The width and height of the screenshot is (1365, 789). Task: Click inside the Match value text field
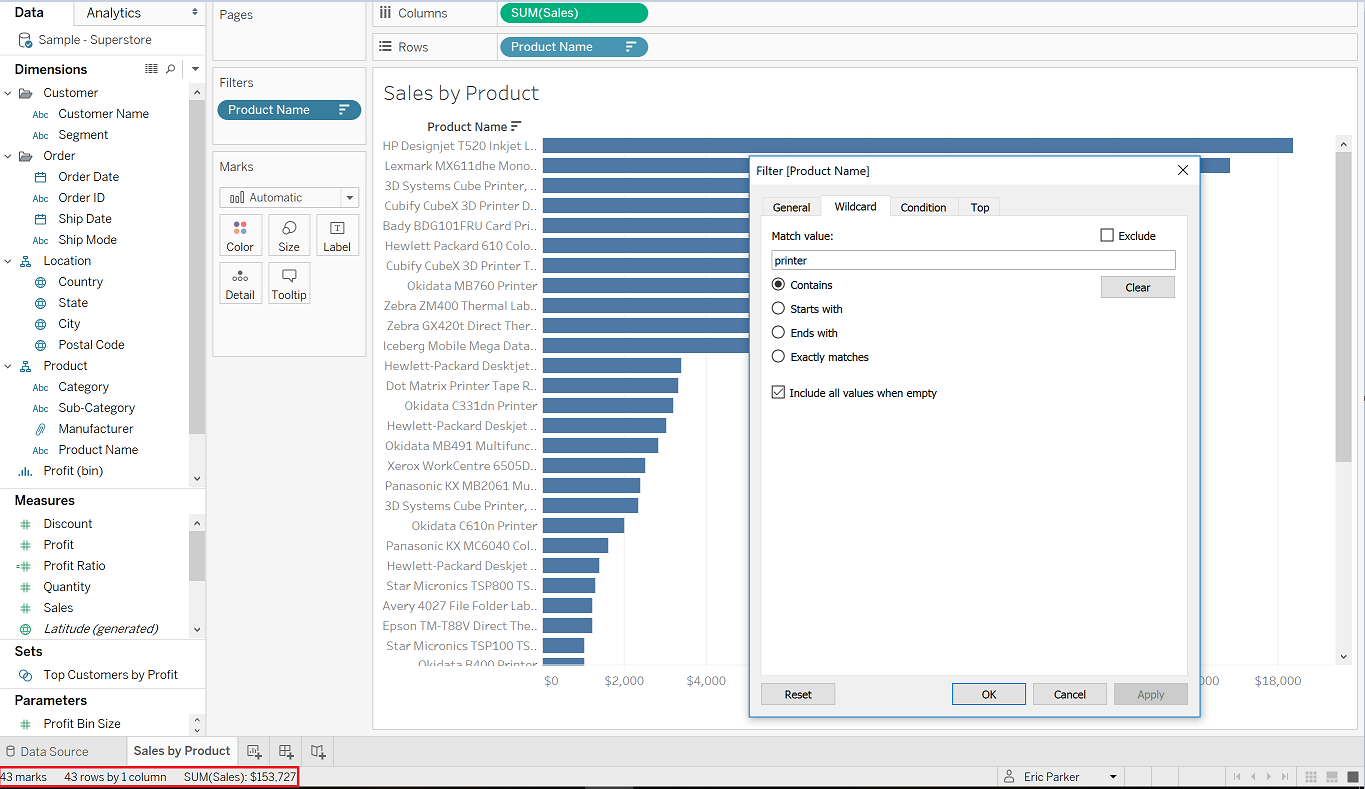(x=973, y=260)
